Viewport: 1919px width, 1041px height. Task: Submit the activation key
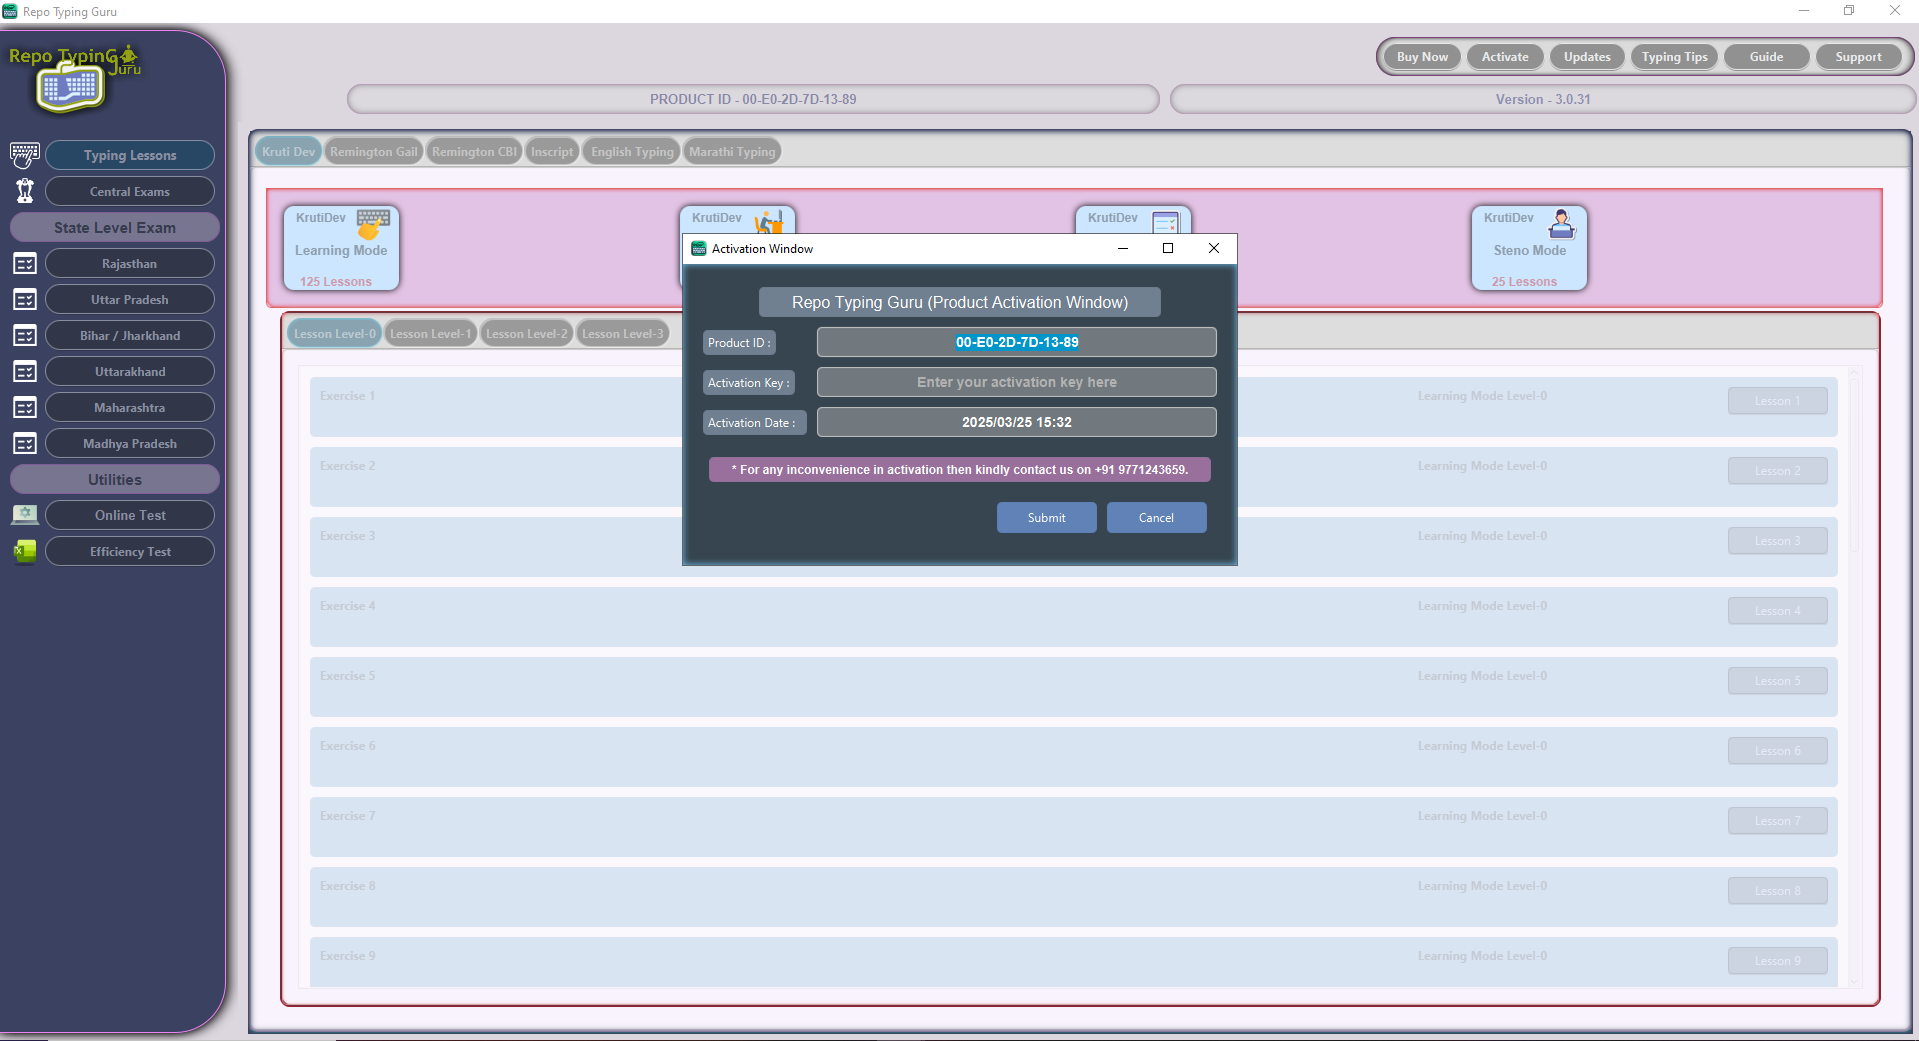pos(1046,518)
